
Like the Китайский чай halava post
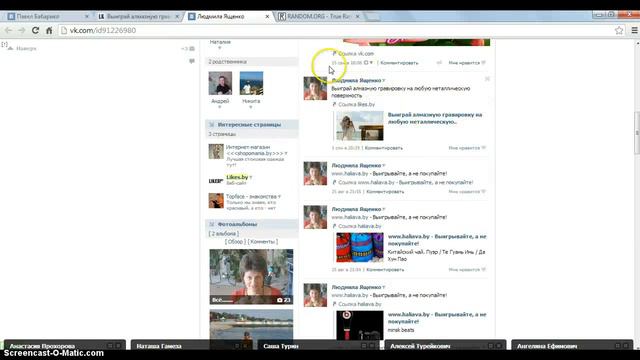(467, 270)
